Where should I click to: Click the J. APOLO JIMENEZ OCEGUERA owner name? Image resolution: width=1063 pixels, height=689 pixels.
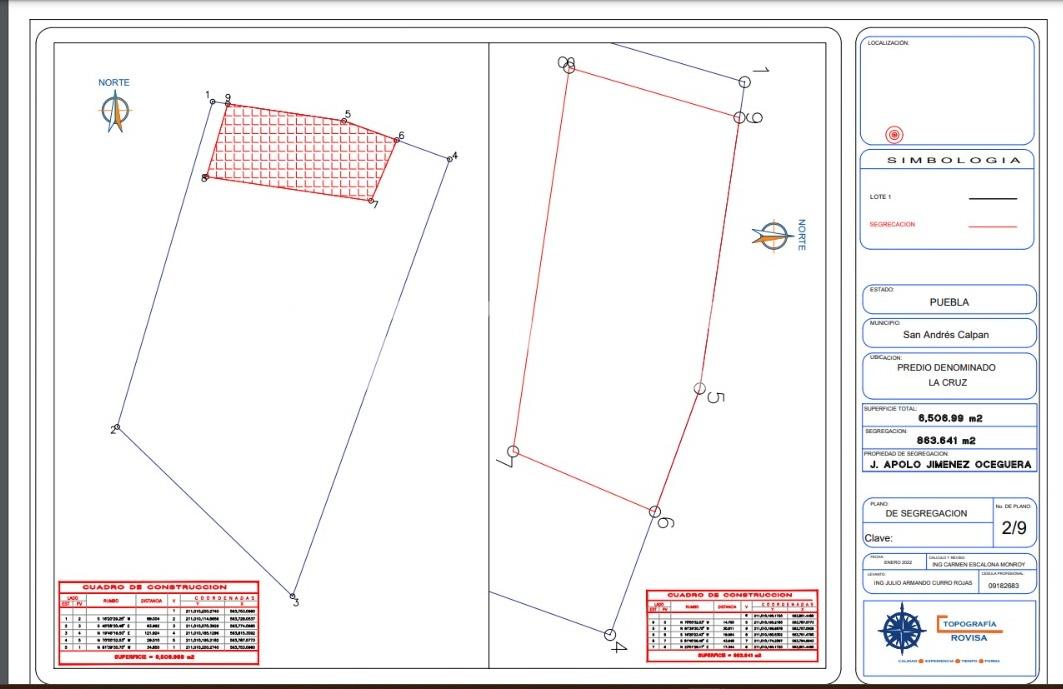point(950,465)
